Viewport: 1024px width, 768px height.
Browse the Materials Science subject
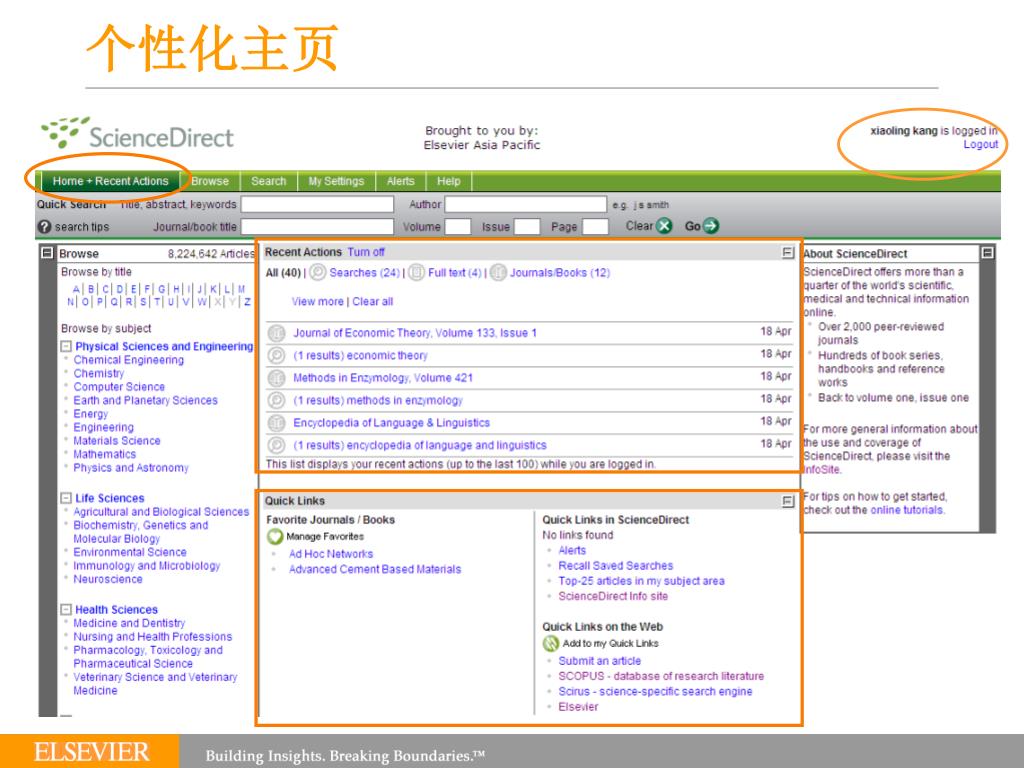[x=117, y=441]
